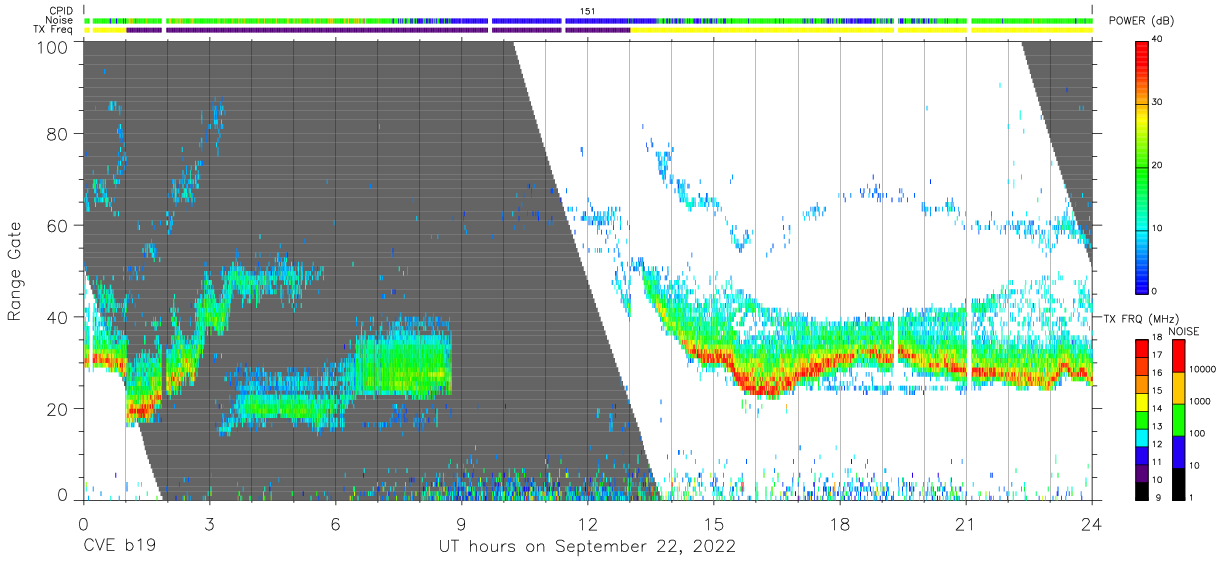The image size is (1228, 567).
Task: Click the UT hours on September 22, 2022 title
Action: point(587,547)
